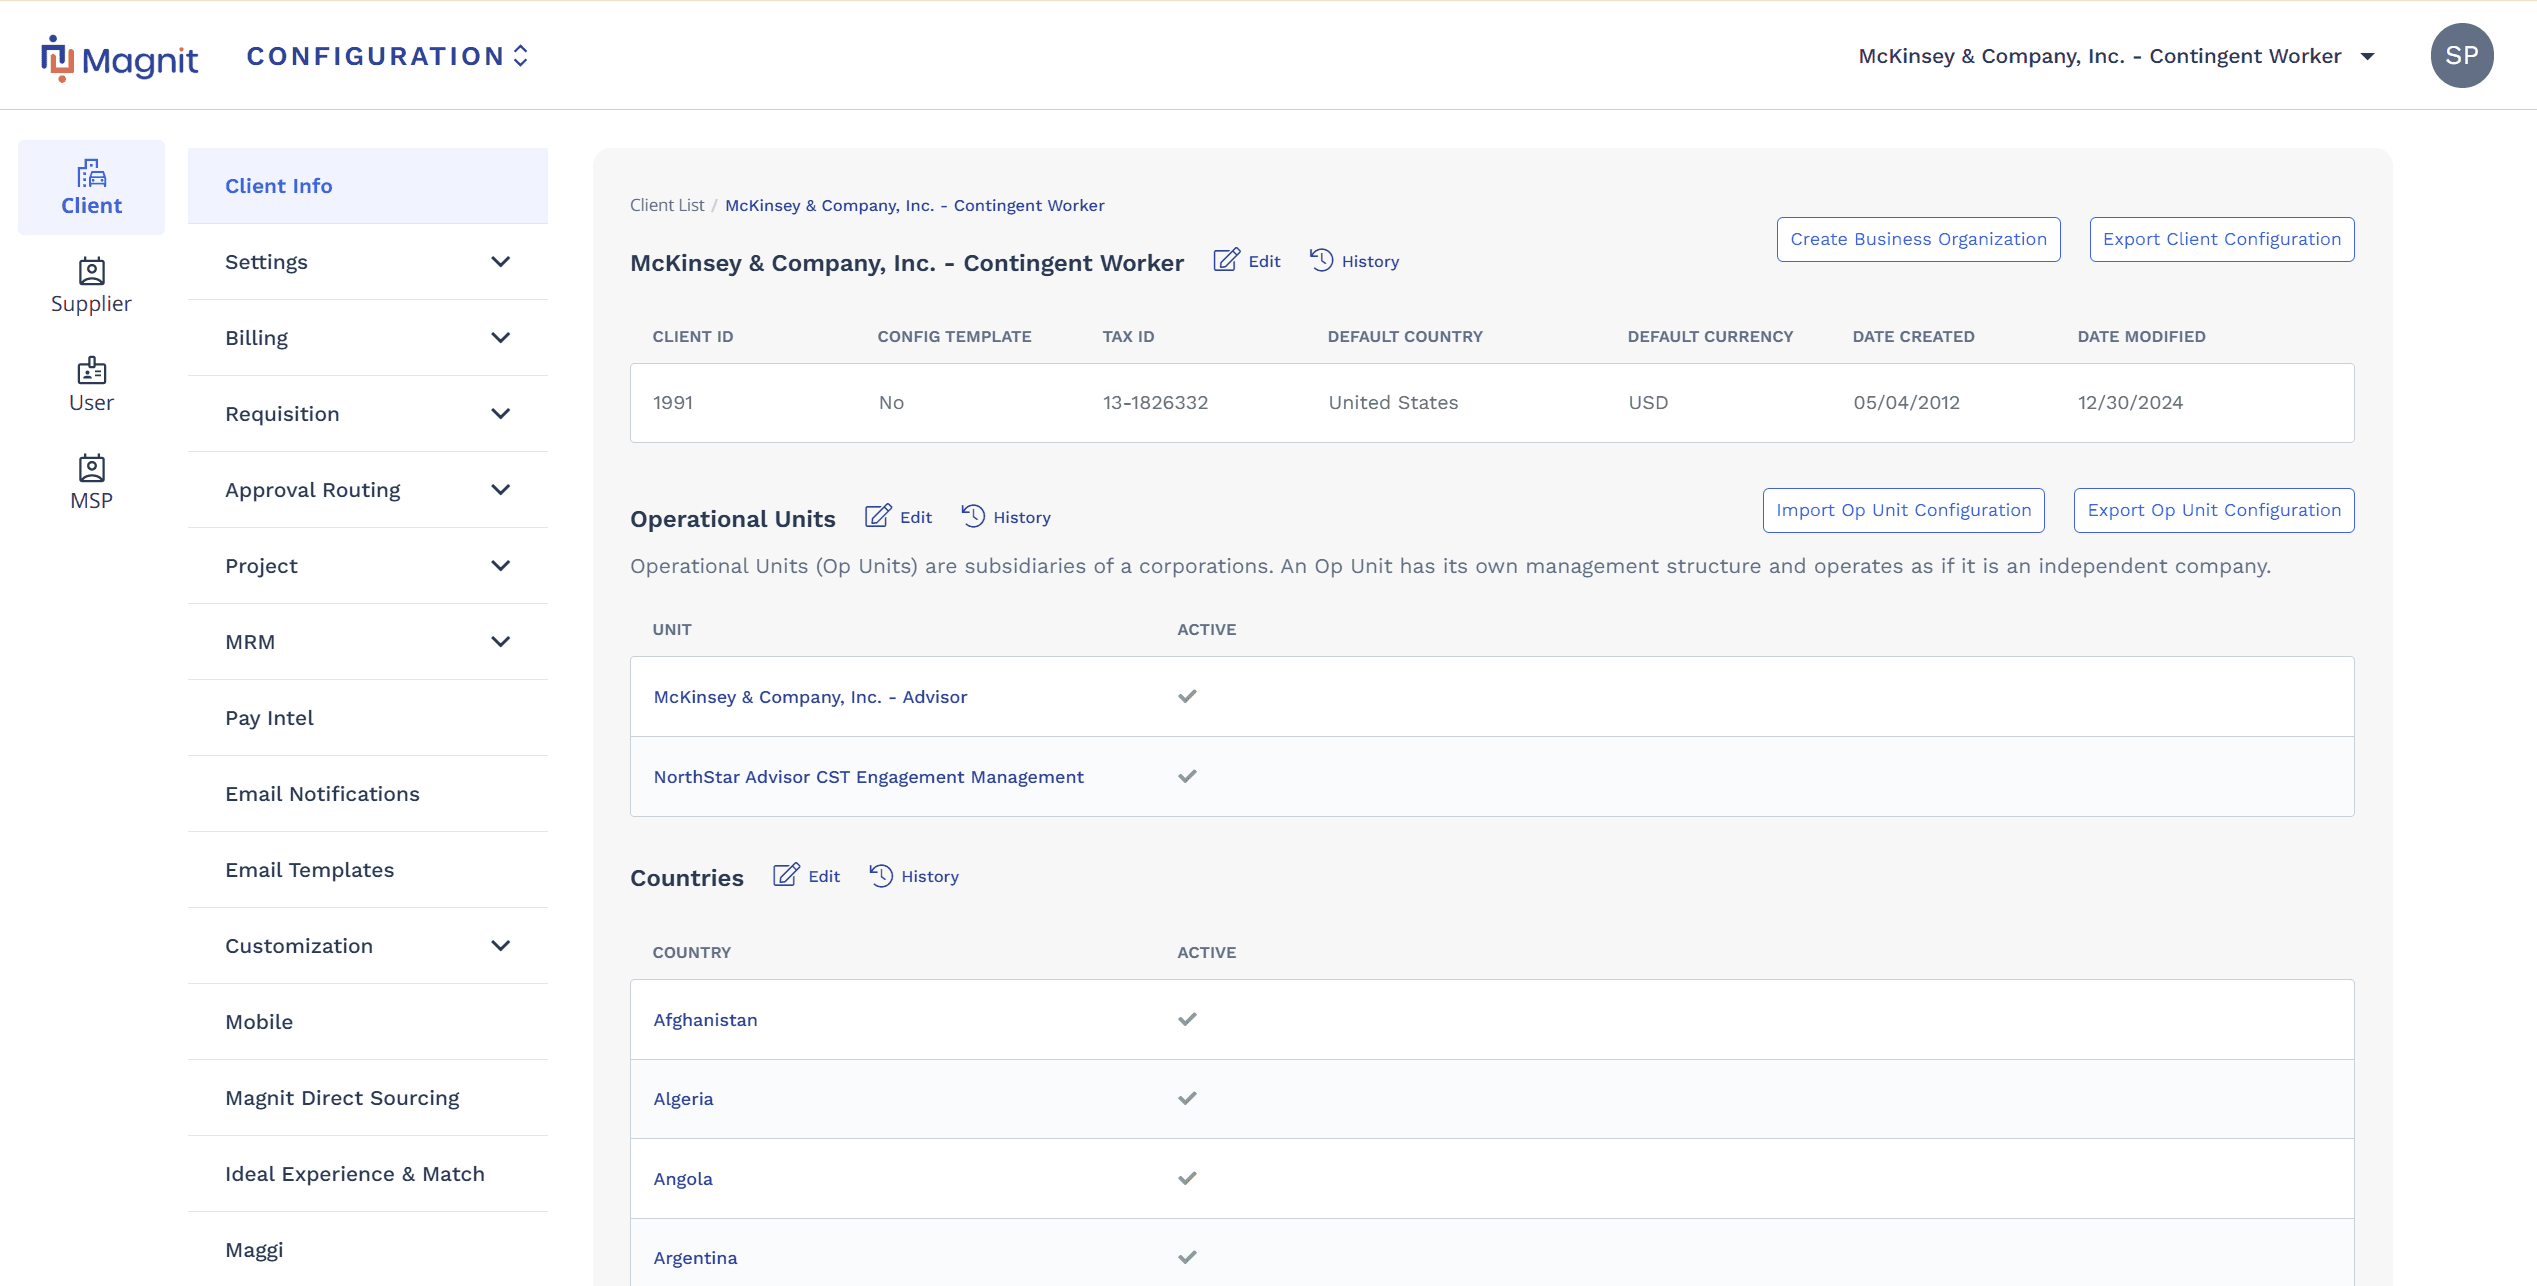The width and height of the screenshot is (2537, 1286).
Task: Select Email Templates in the side menu
Action: click(x=309, y=870)
